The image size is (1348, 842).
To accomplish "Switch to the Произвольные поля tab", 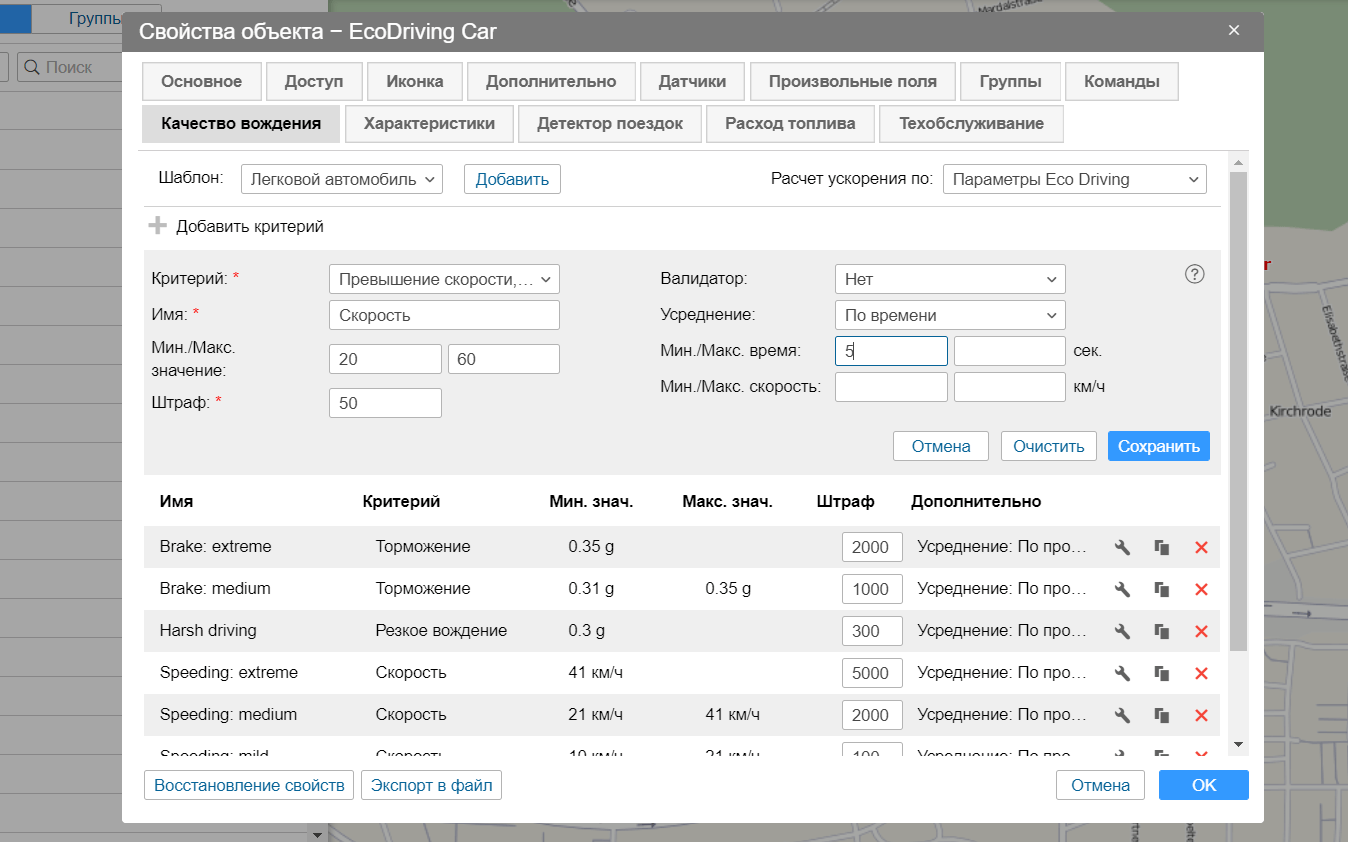I will tap(853, 82).
